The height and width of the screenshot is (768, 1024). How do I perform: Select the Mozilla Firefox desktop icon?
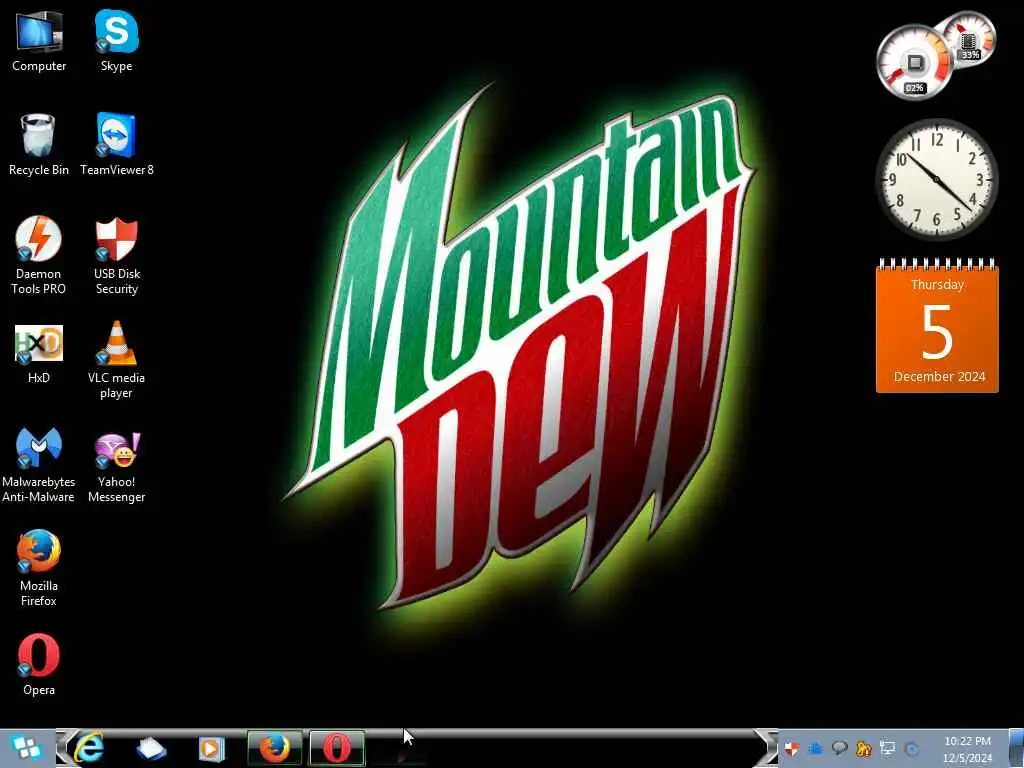pyautogui.click(x=39, y=568)
